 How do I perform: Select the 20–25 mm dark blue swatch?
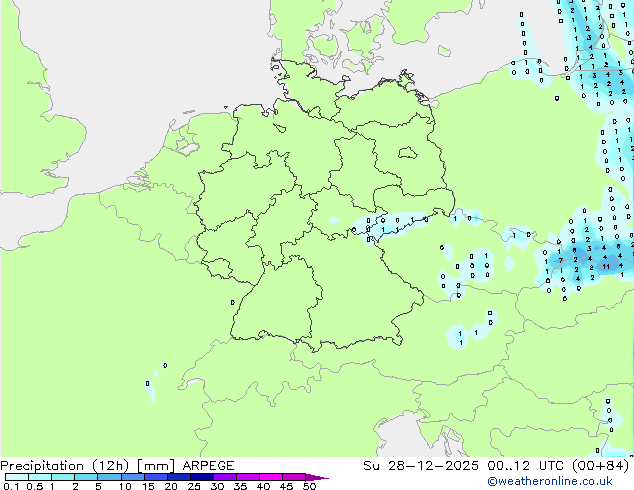179,477
